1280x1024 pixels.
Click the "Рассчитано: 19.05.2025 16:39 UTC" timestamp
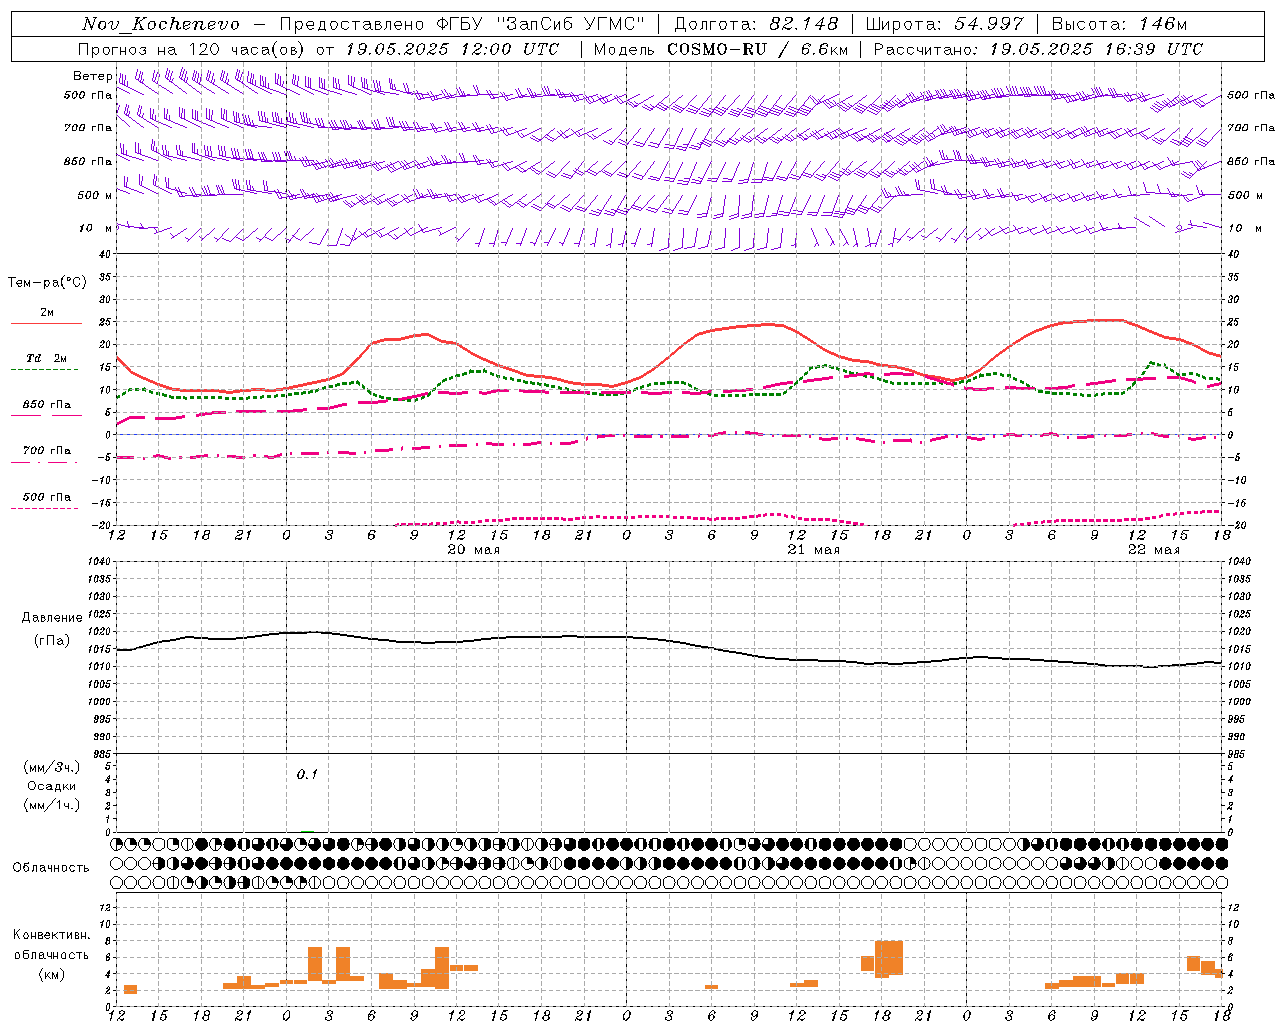(1038, 49)
